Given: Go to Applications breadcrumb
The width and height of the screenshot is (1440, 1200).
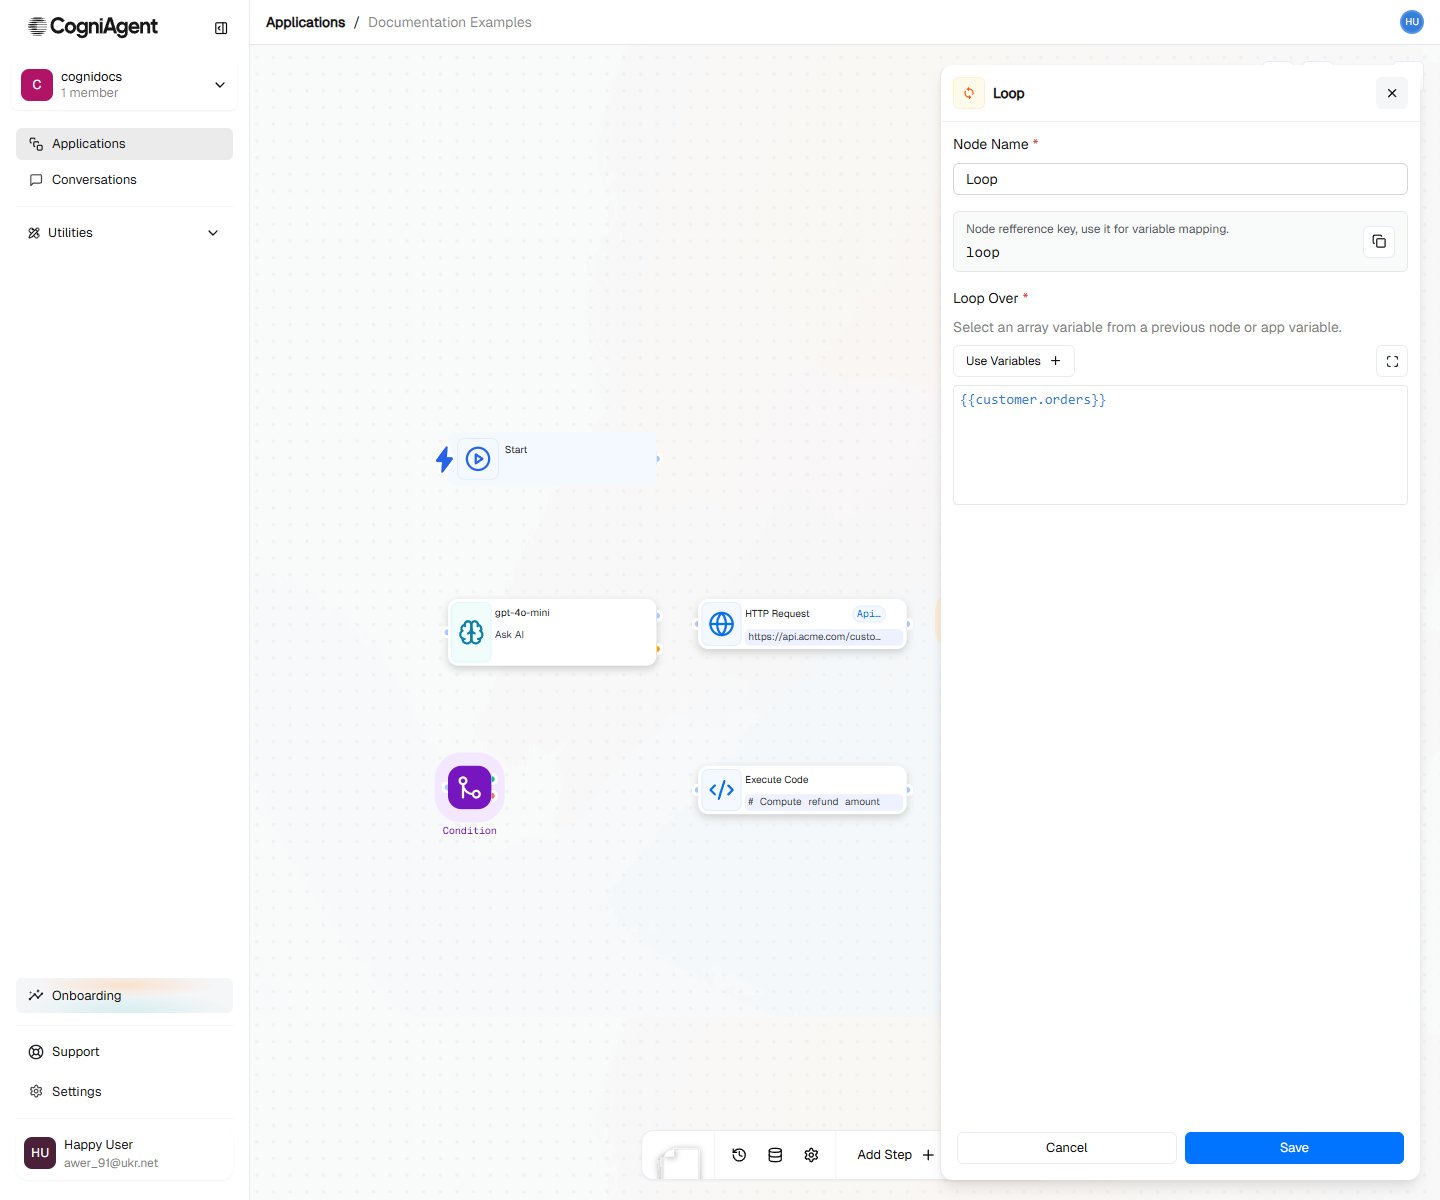Looking at the screenshot, I should pos(305,22).
